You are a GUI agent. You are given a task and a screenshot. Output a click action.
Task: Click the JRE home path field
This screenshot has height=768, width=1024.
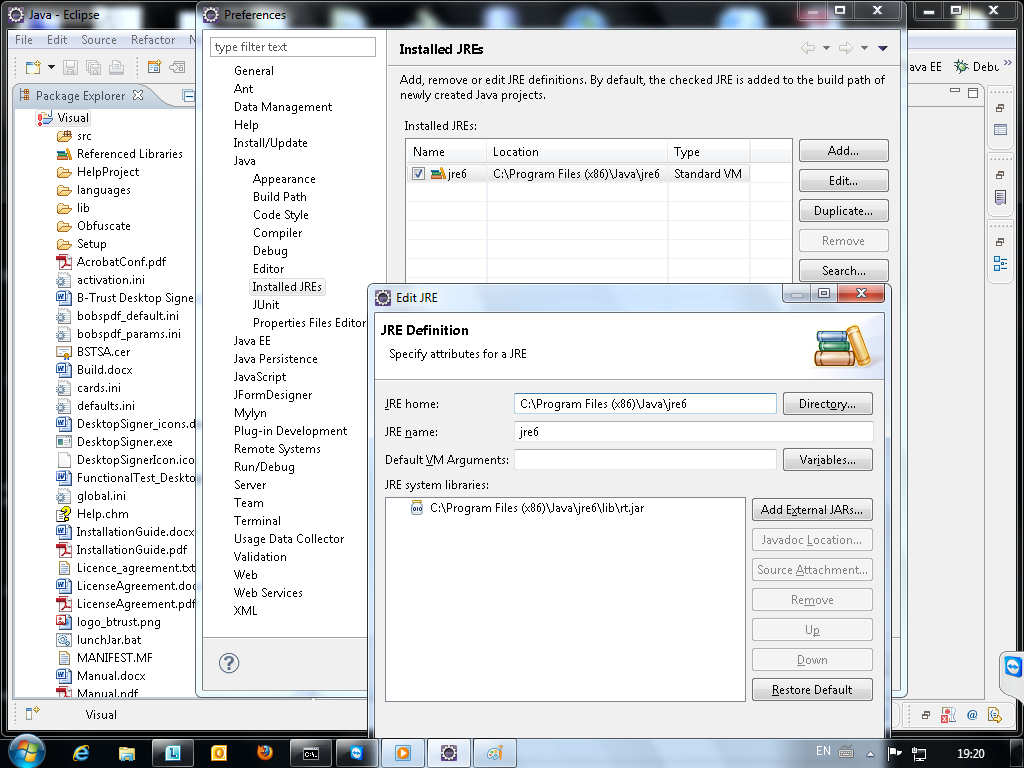[645, 404]
